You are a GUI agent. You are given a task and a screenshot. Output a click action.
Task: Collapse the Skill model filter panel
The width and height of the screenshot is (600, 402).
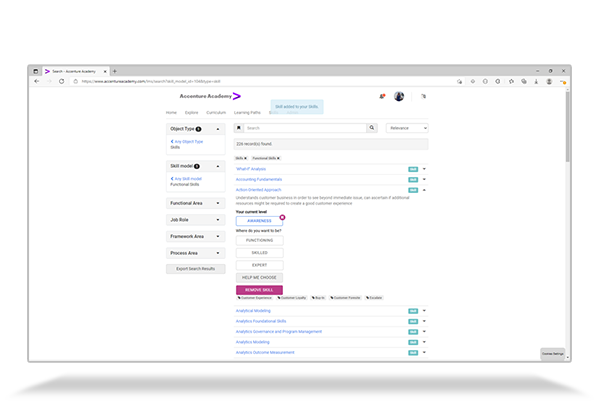point(218,166)
